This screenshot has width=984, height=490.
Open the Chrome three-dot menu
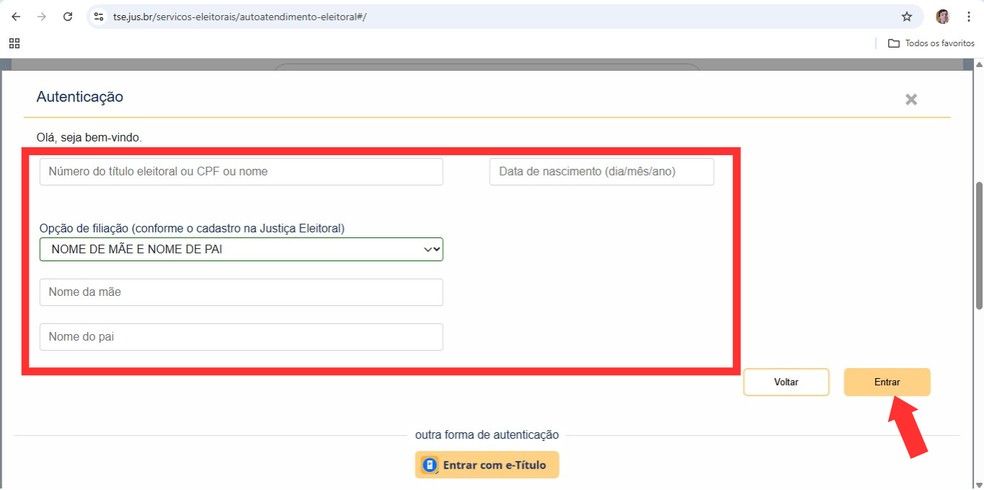[x=969, y=17]
